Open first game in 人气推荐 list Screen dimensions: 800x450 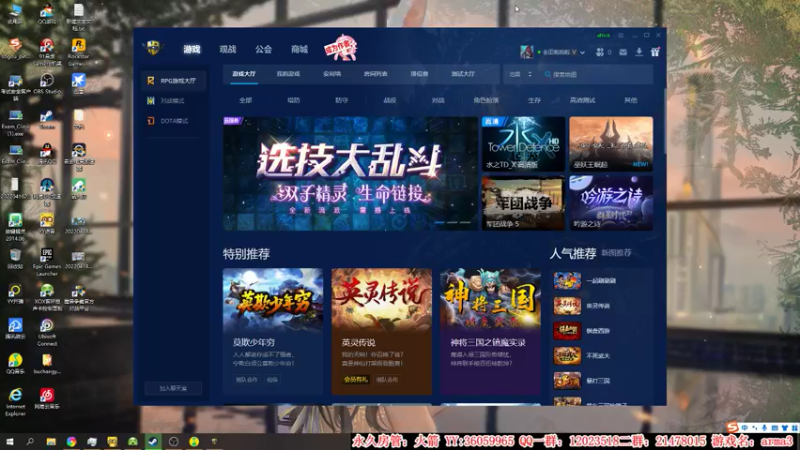602,281
